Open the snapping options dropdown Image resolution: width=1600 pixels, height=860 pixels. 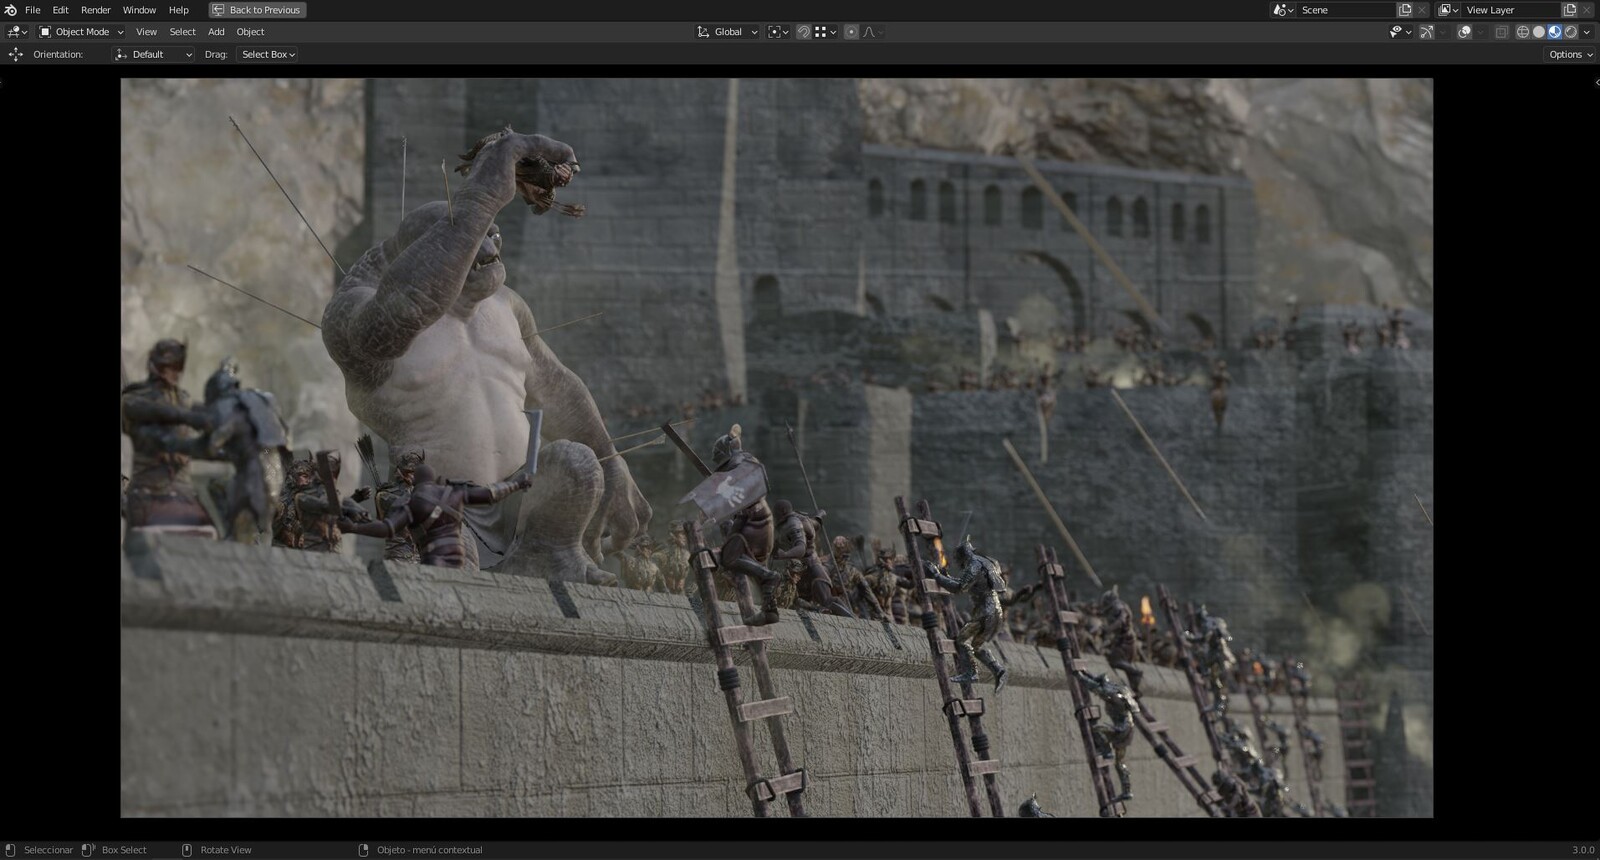tap(825, 32)
